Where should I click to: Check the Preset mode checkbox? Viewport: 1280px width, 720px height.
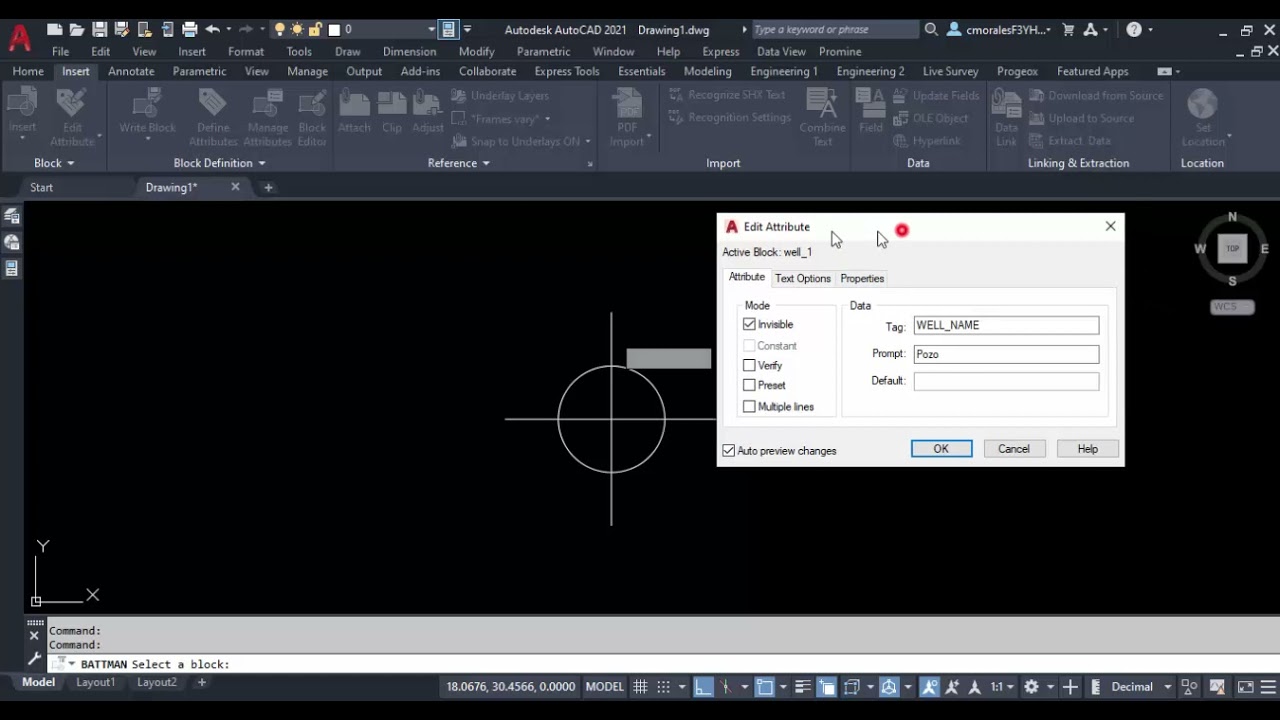coord(749,385)
